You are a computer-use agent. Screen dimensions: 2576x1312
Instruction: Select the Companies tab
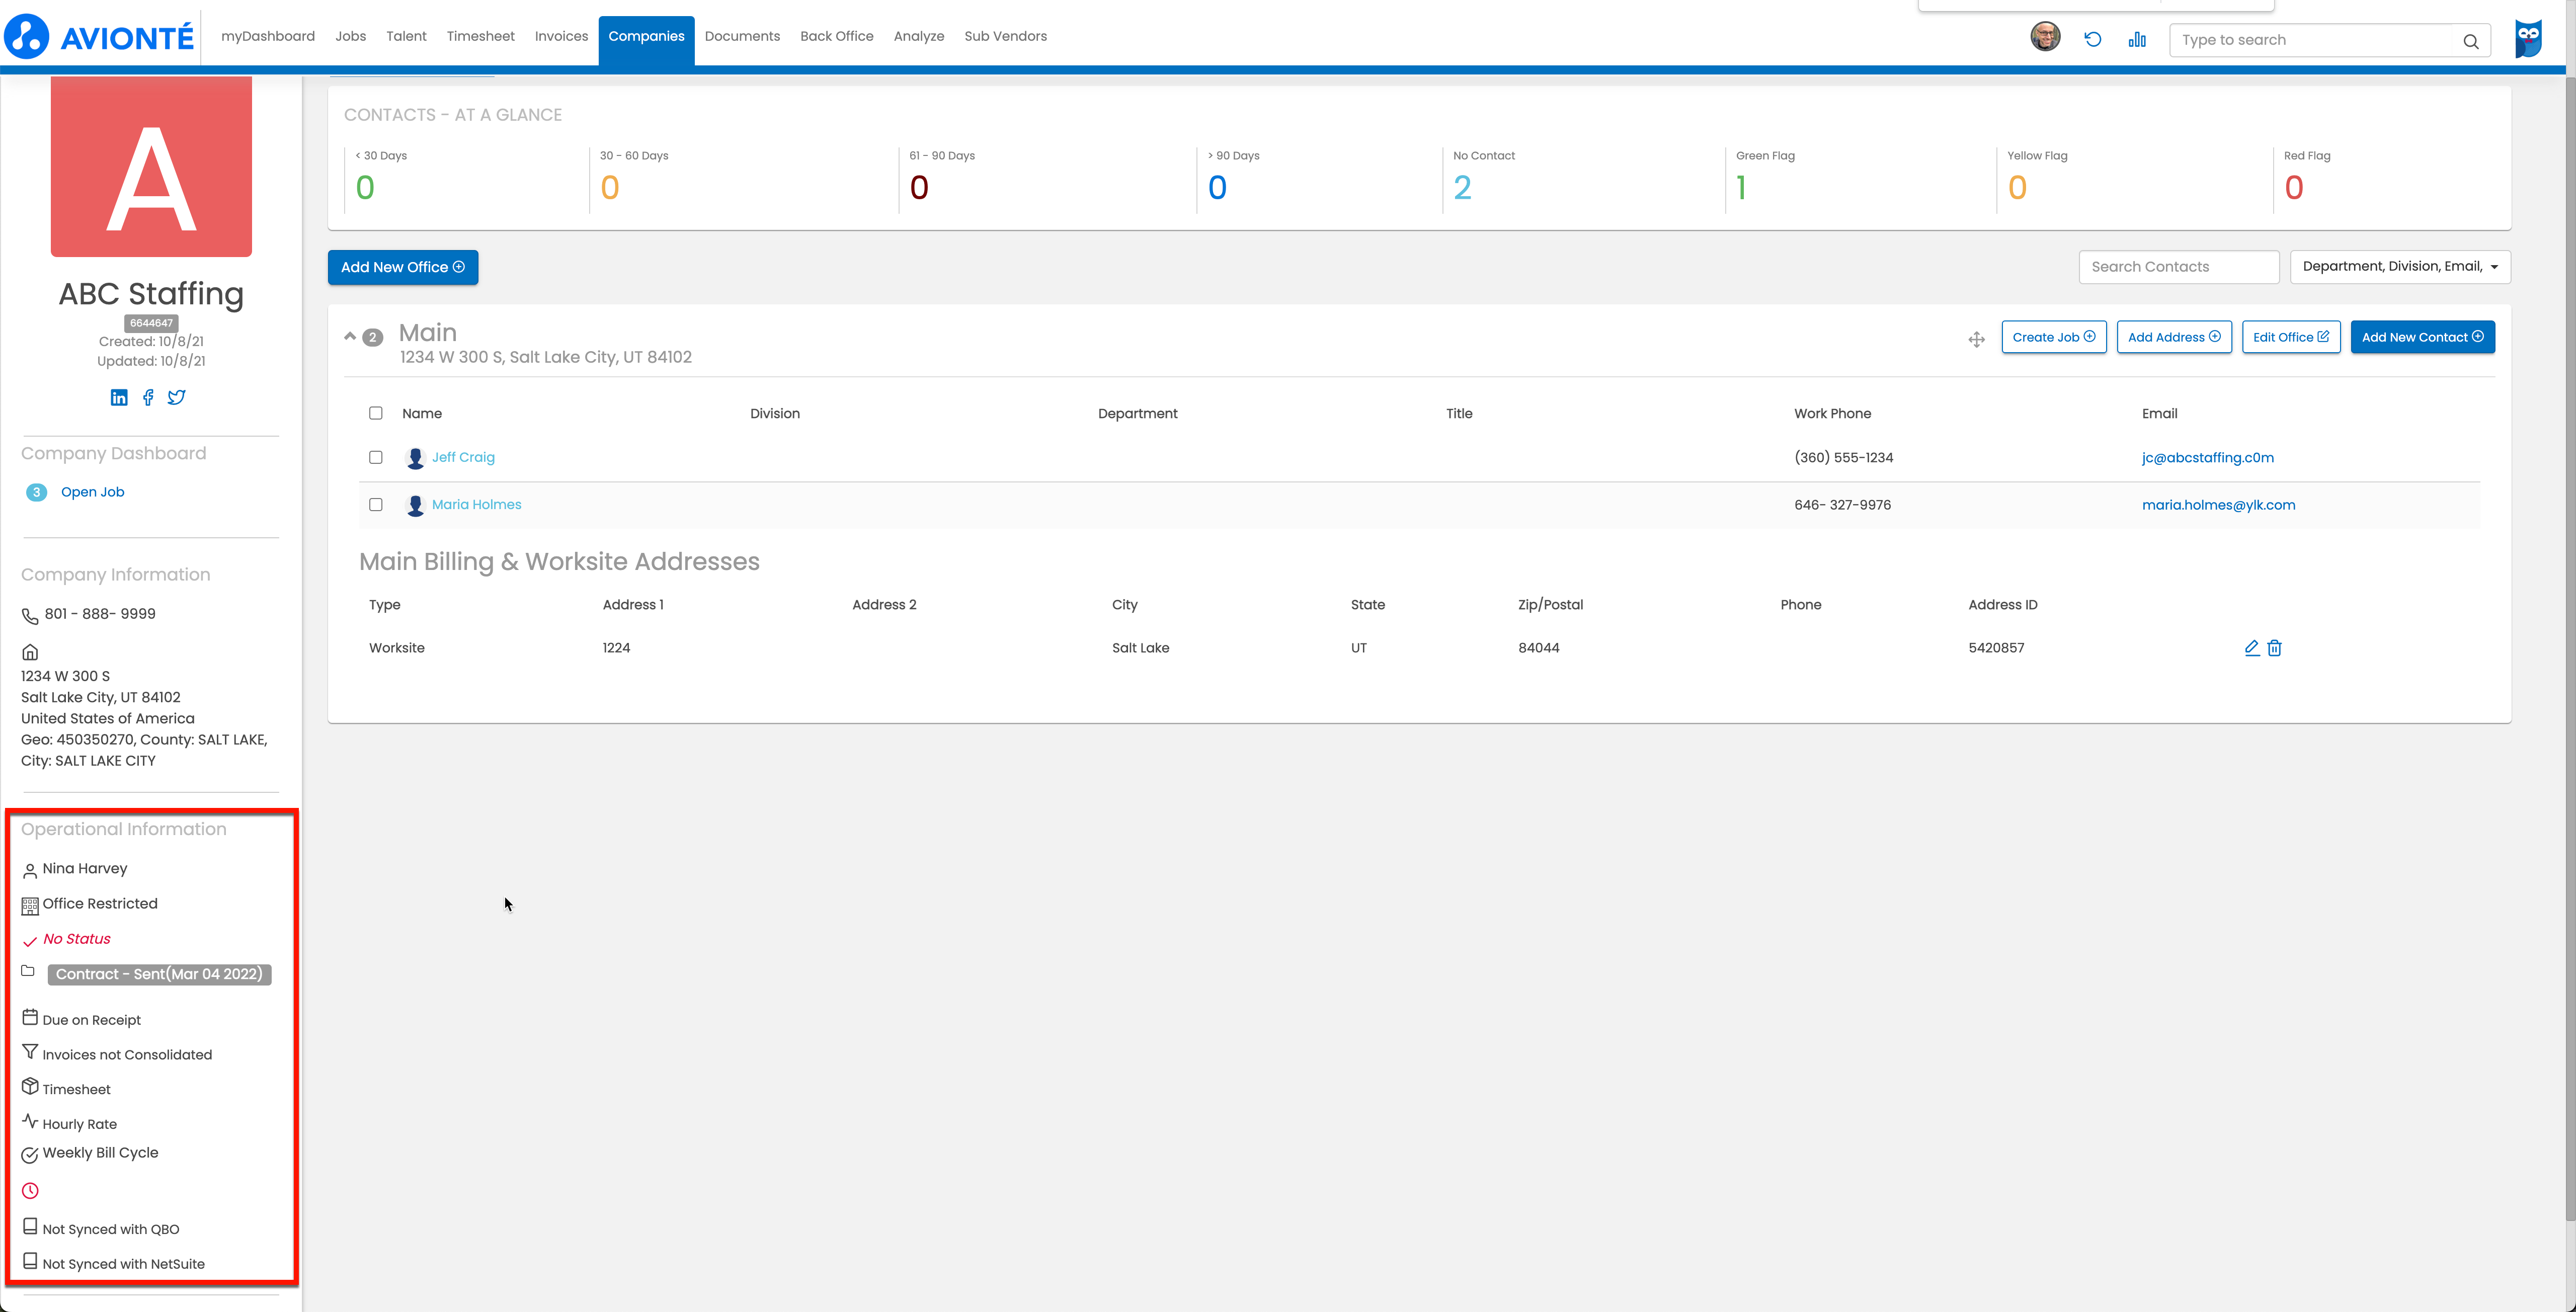(x=646, y=40)
